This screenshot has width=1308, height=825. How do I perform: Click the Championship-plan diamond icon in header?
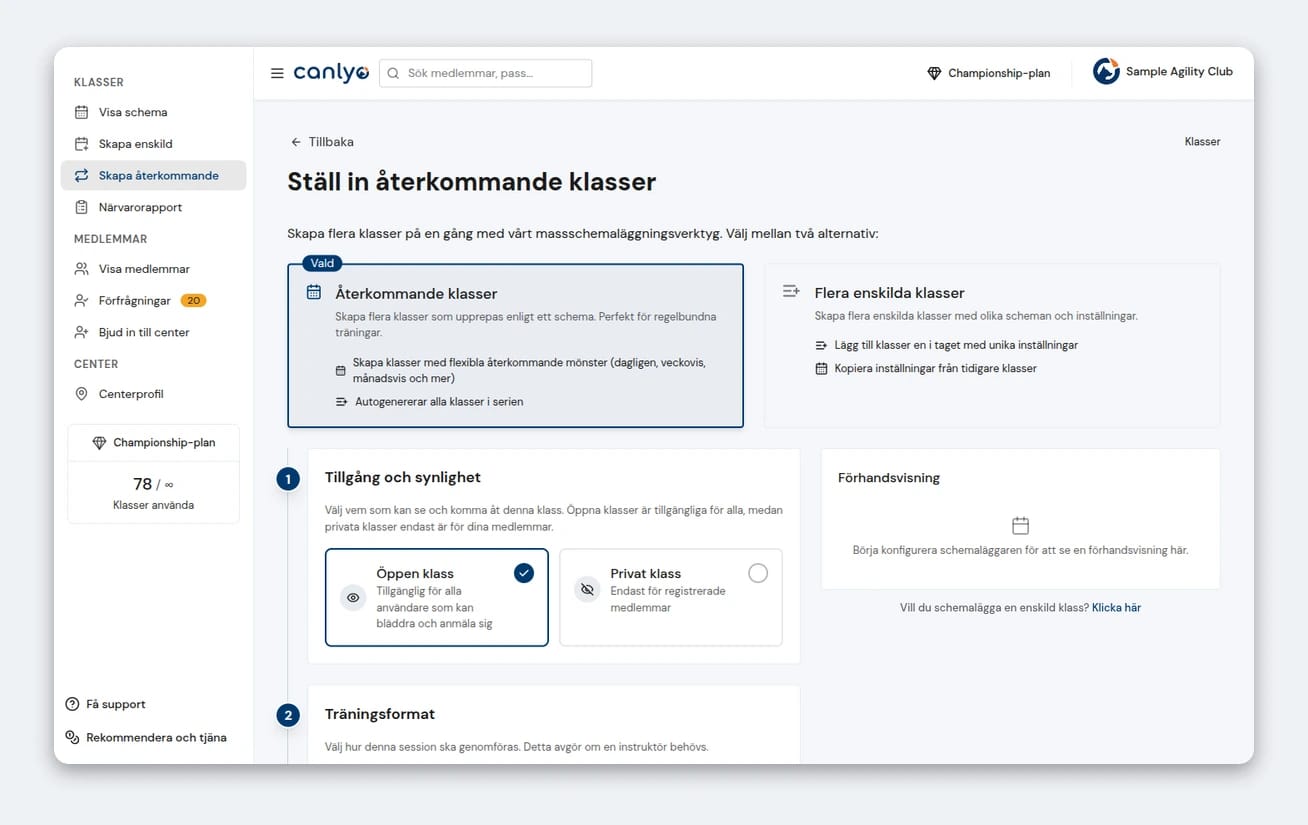pos(934,73)
